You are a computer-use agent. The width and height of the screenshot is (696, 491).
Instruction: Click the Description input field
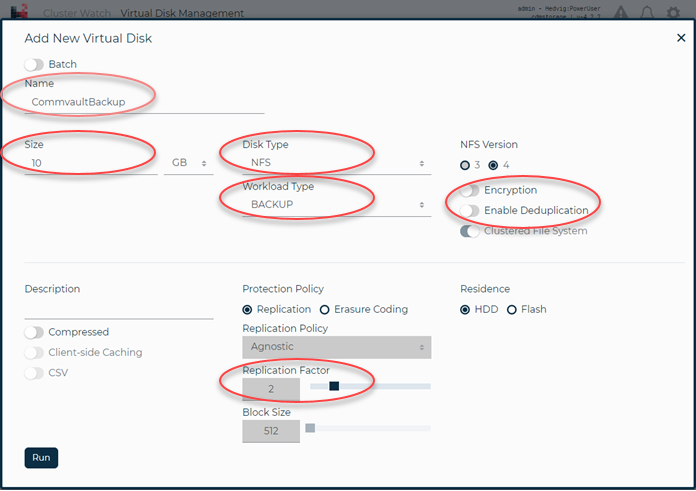coord(119,309)
